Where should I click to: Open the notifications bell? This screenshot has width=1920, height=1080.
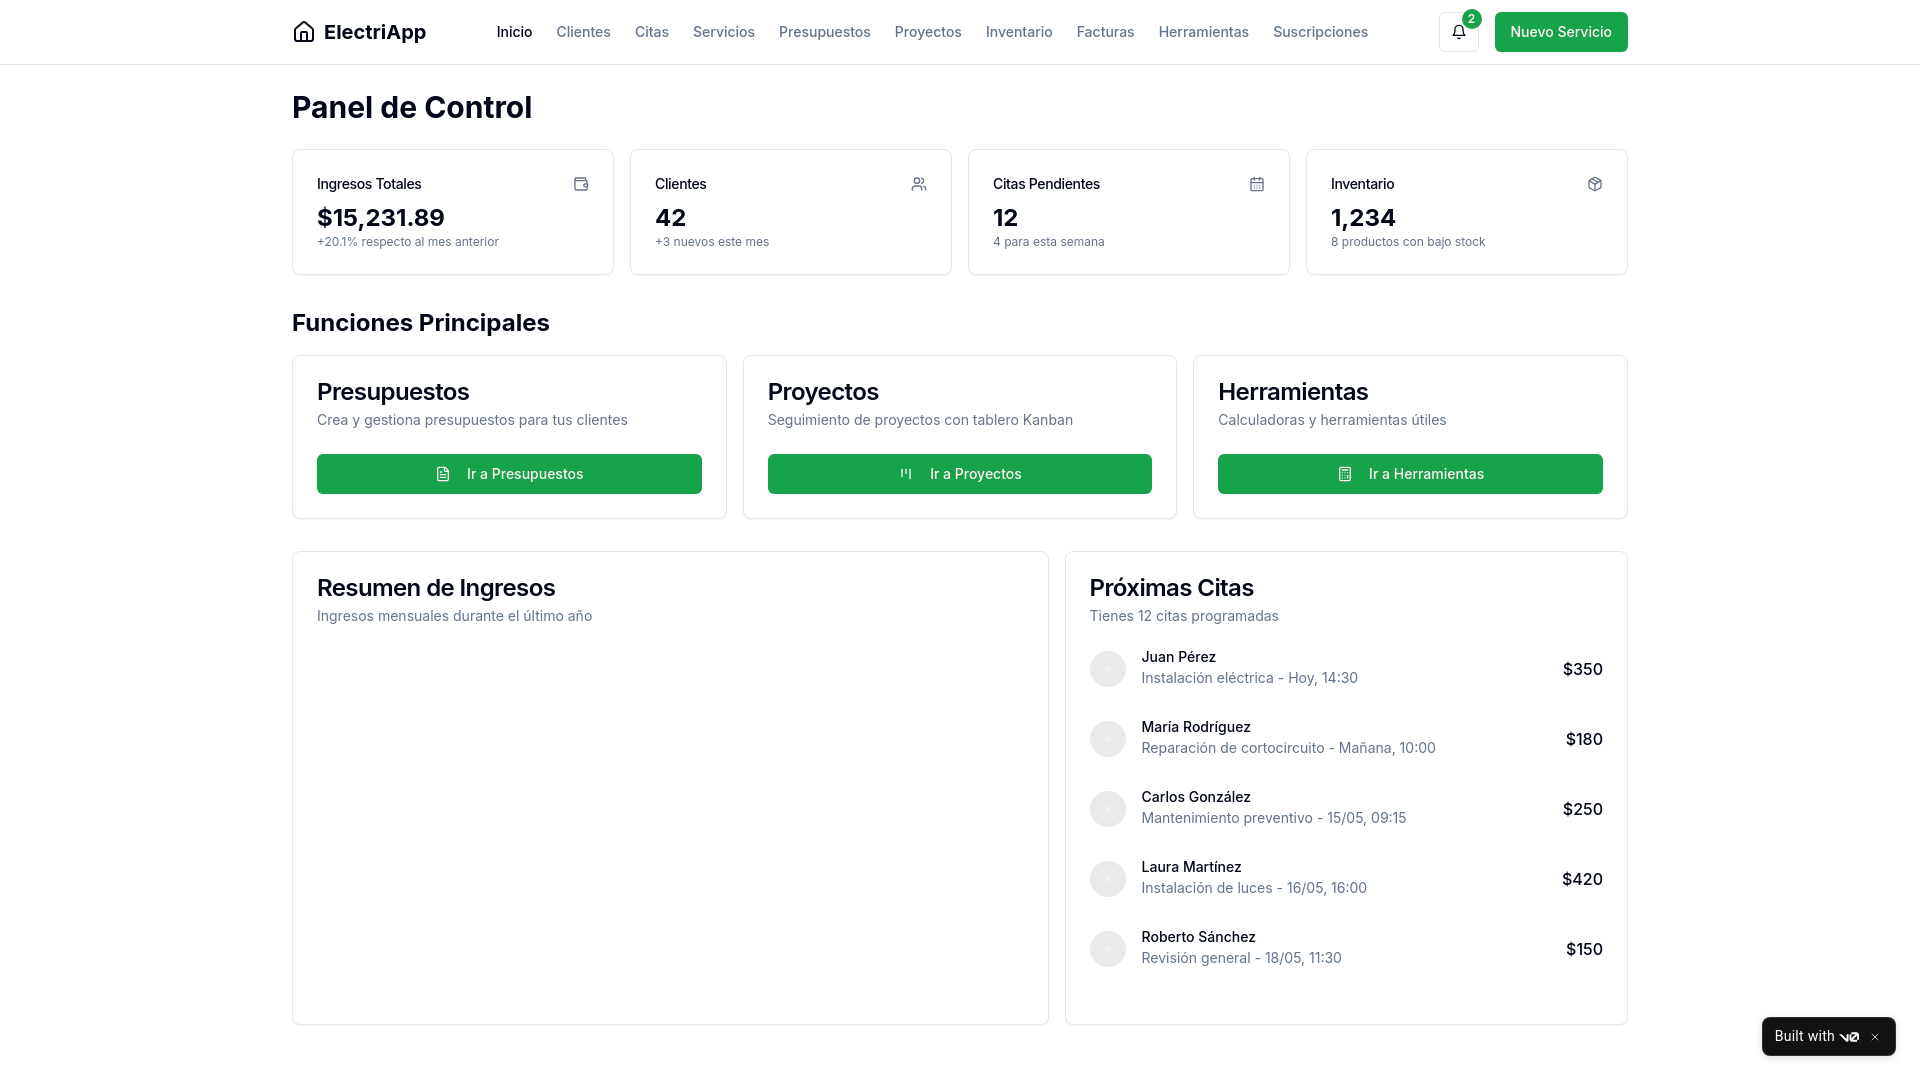tap(1459, 32)
